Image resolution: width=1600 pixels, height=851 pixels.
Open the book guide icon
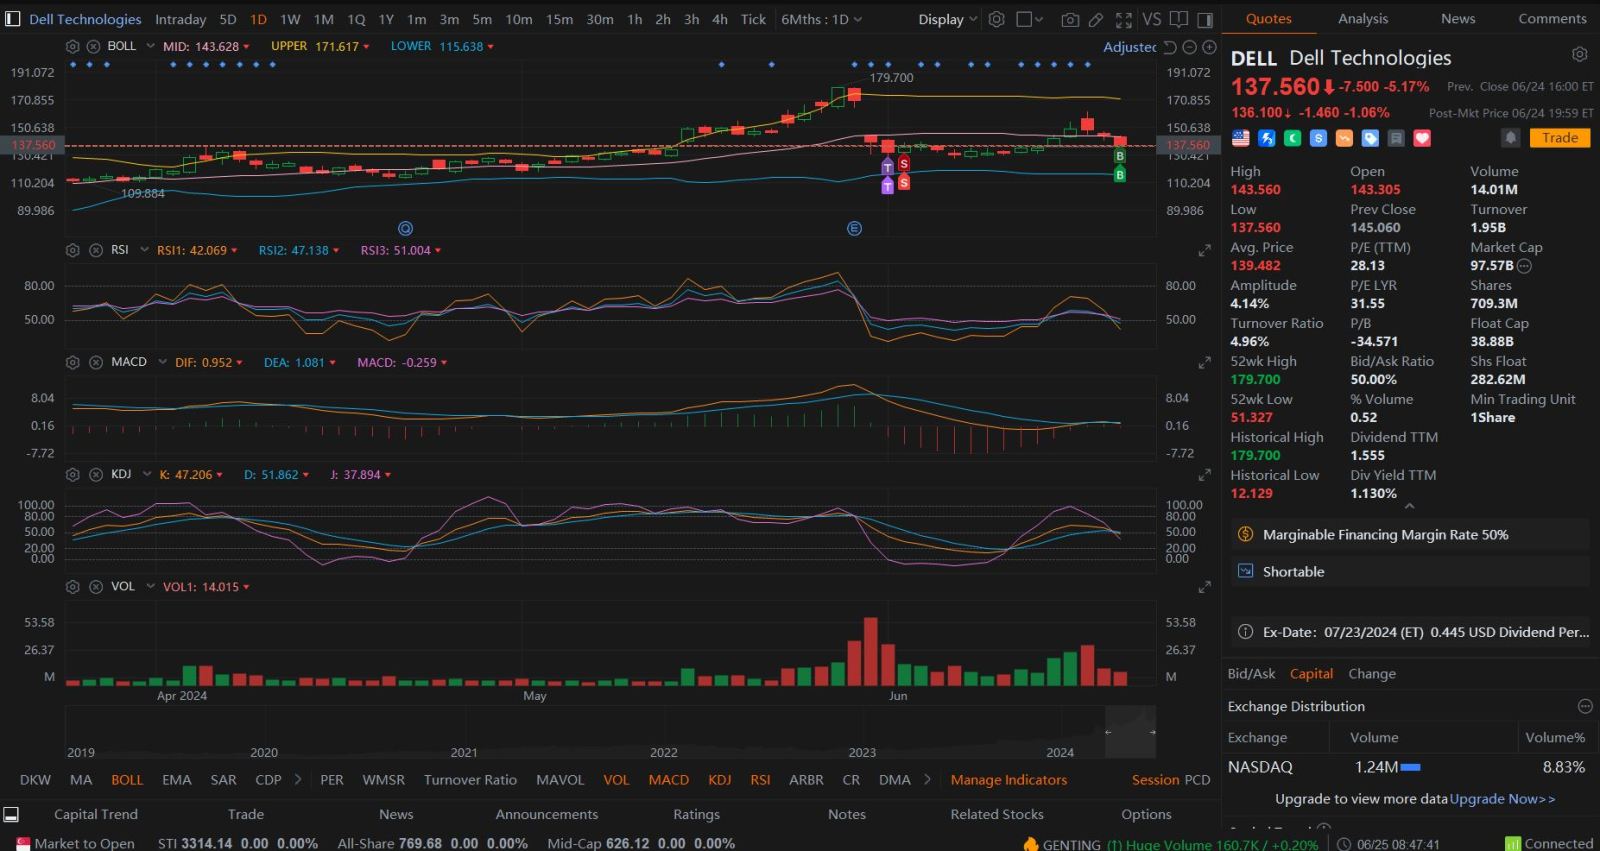point(1179,19)
